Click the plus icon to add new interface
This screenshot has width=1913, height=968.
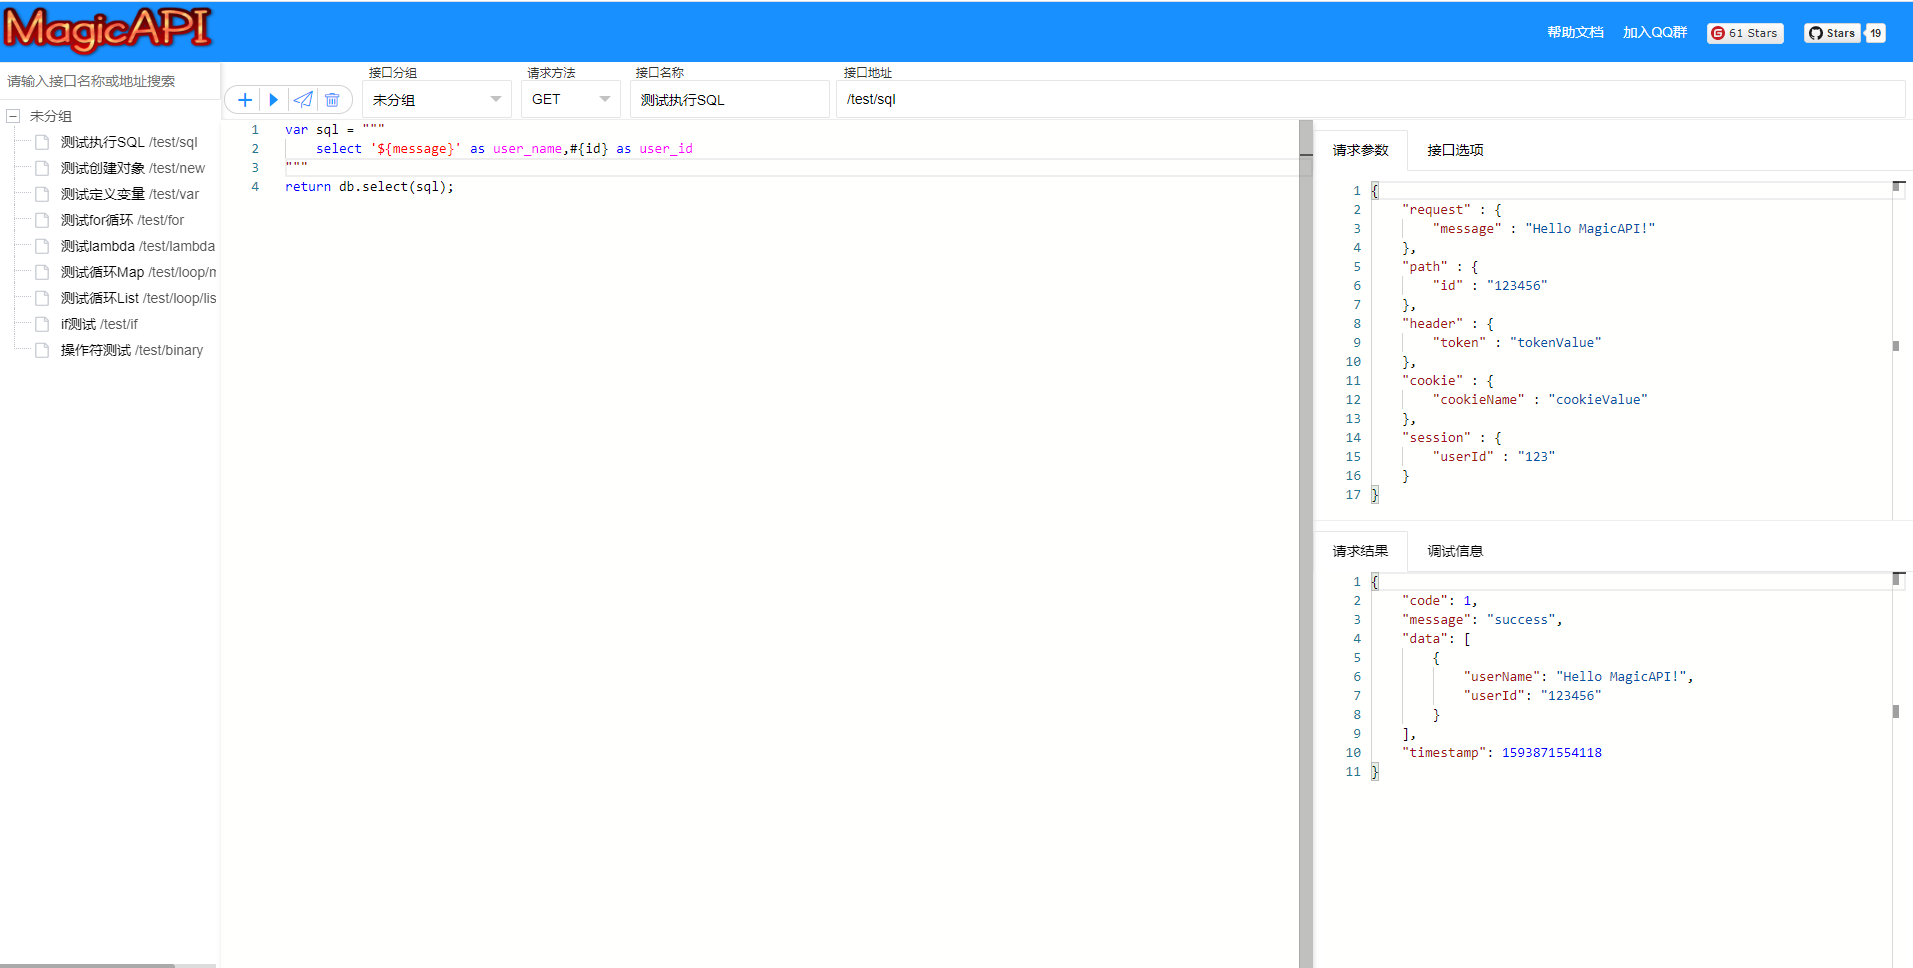[x=244, y=100]
